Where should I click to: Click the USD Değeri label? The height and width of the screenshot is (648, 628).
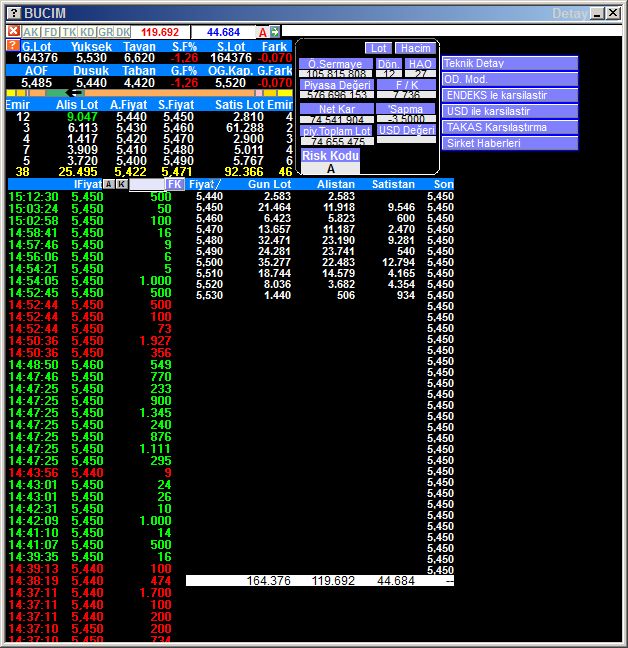pos(407,130)
